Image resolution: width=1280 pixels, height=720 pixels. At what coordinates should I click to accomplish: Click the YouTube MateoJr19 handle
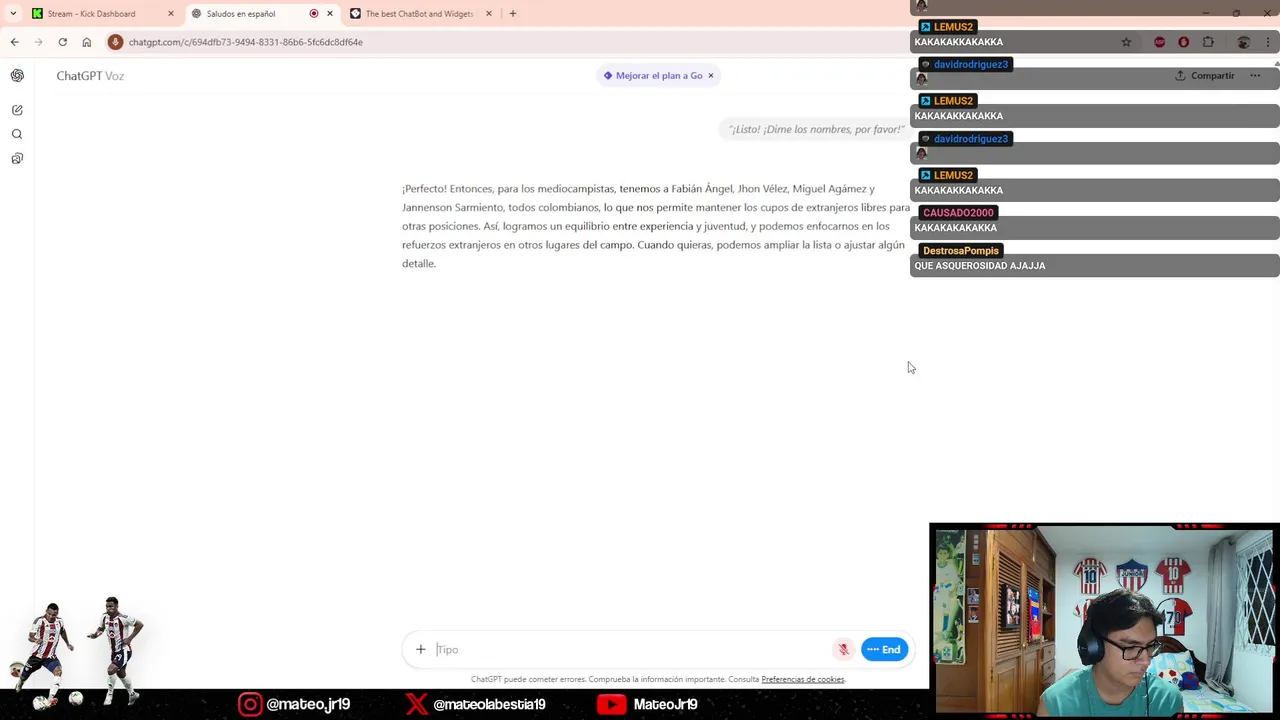point(665,705)
